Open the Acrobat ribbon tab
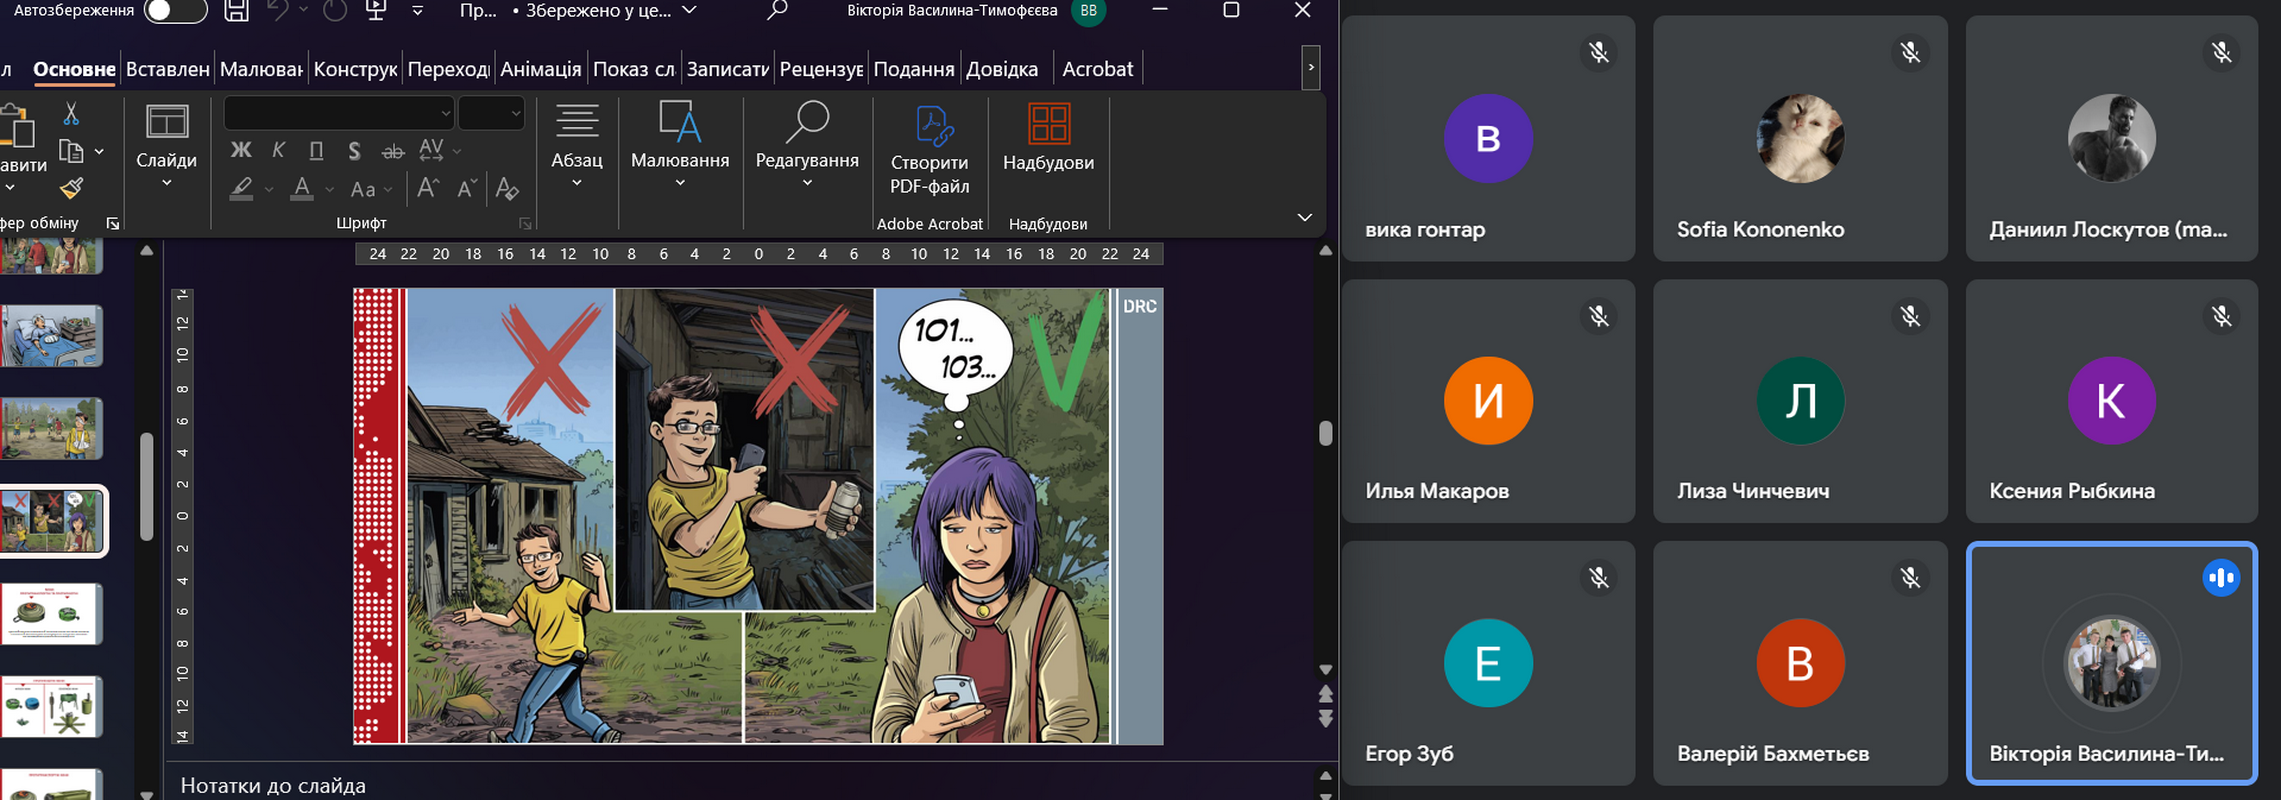 [1097, 69]
